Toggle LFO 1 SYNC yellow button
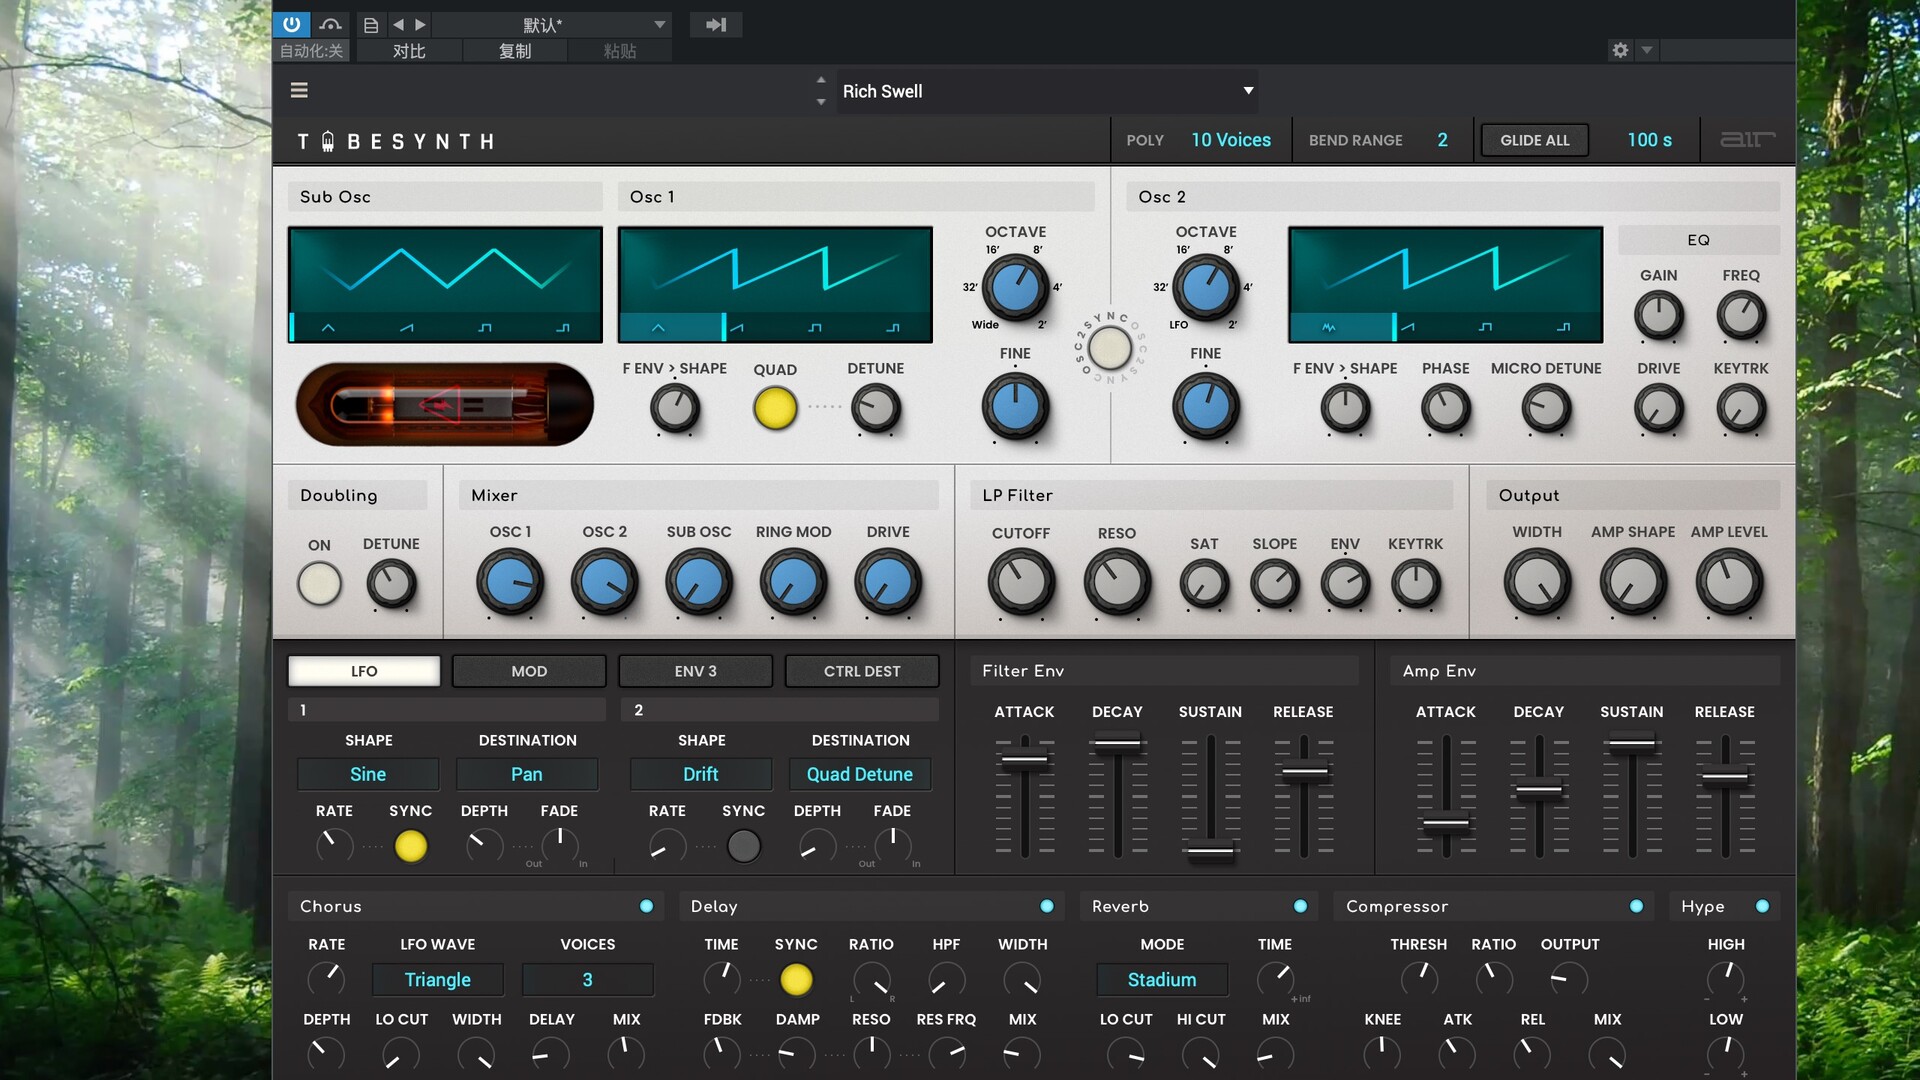Viewport: 1920px width, 1080px height. pyautogui.click(x=410, y=846)
